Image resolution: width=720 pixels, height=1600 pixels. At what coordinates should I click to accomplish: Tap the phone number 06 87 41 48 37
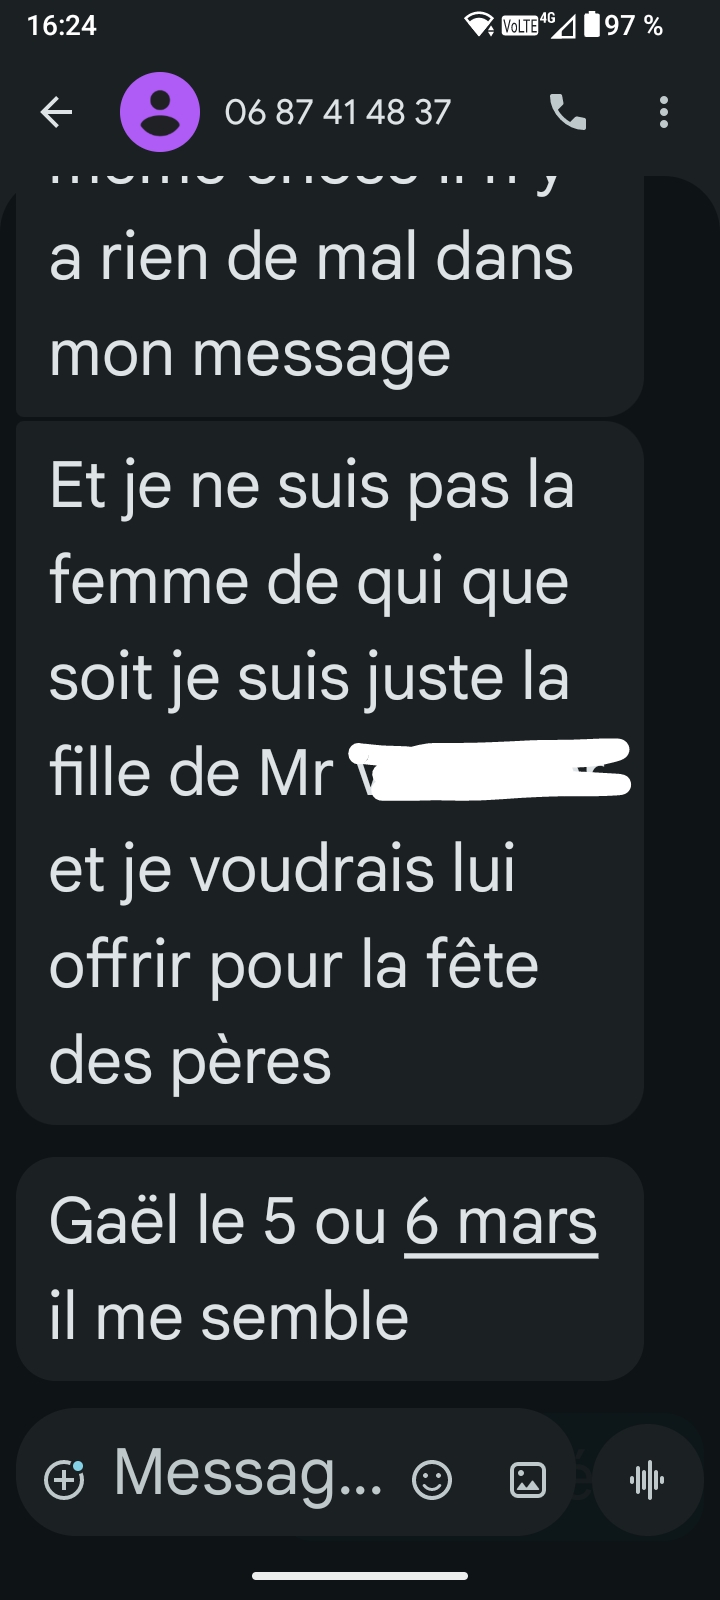pos(338,112)
